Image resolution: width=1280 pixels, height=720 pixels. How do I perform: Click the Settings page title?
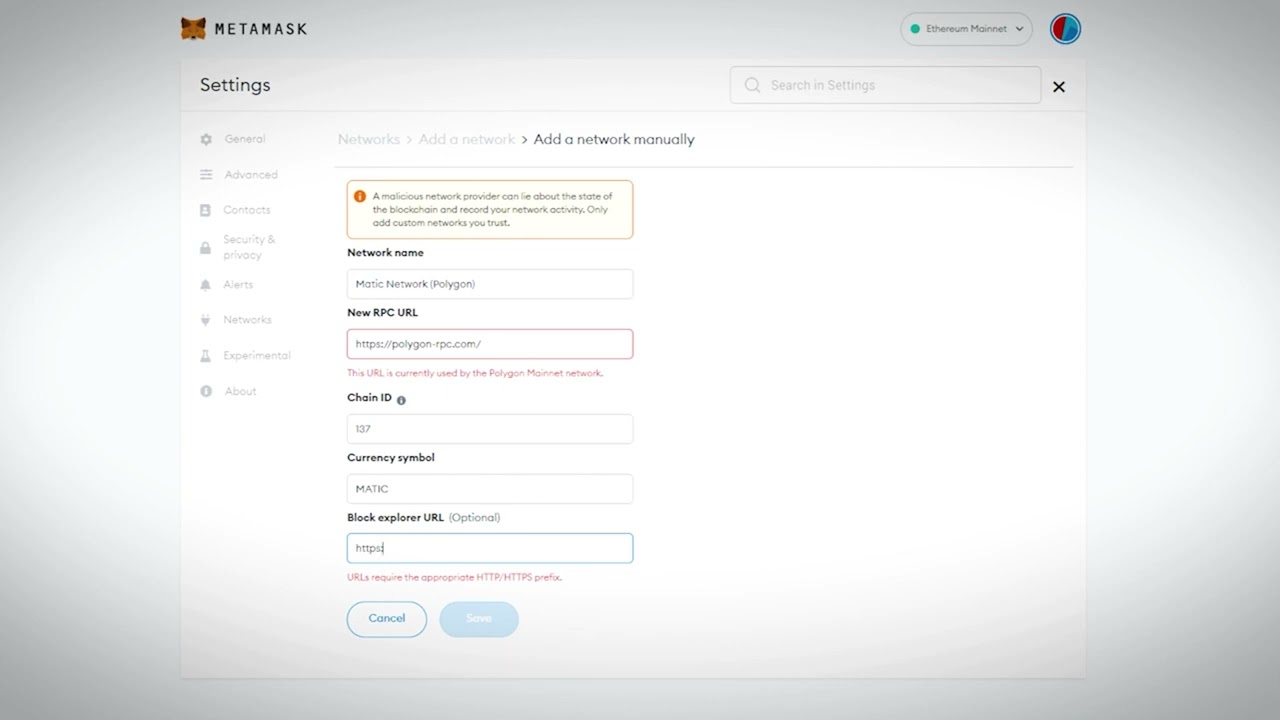pyautogui.click(x=235, y=85)
